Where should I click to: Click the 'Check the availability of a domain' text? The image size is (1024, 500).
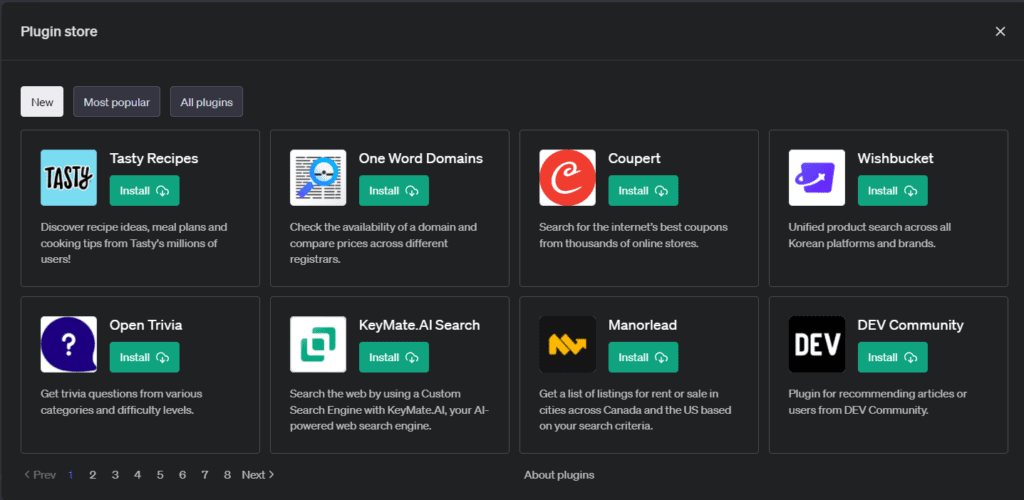[383, 243]
